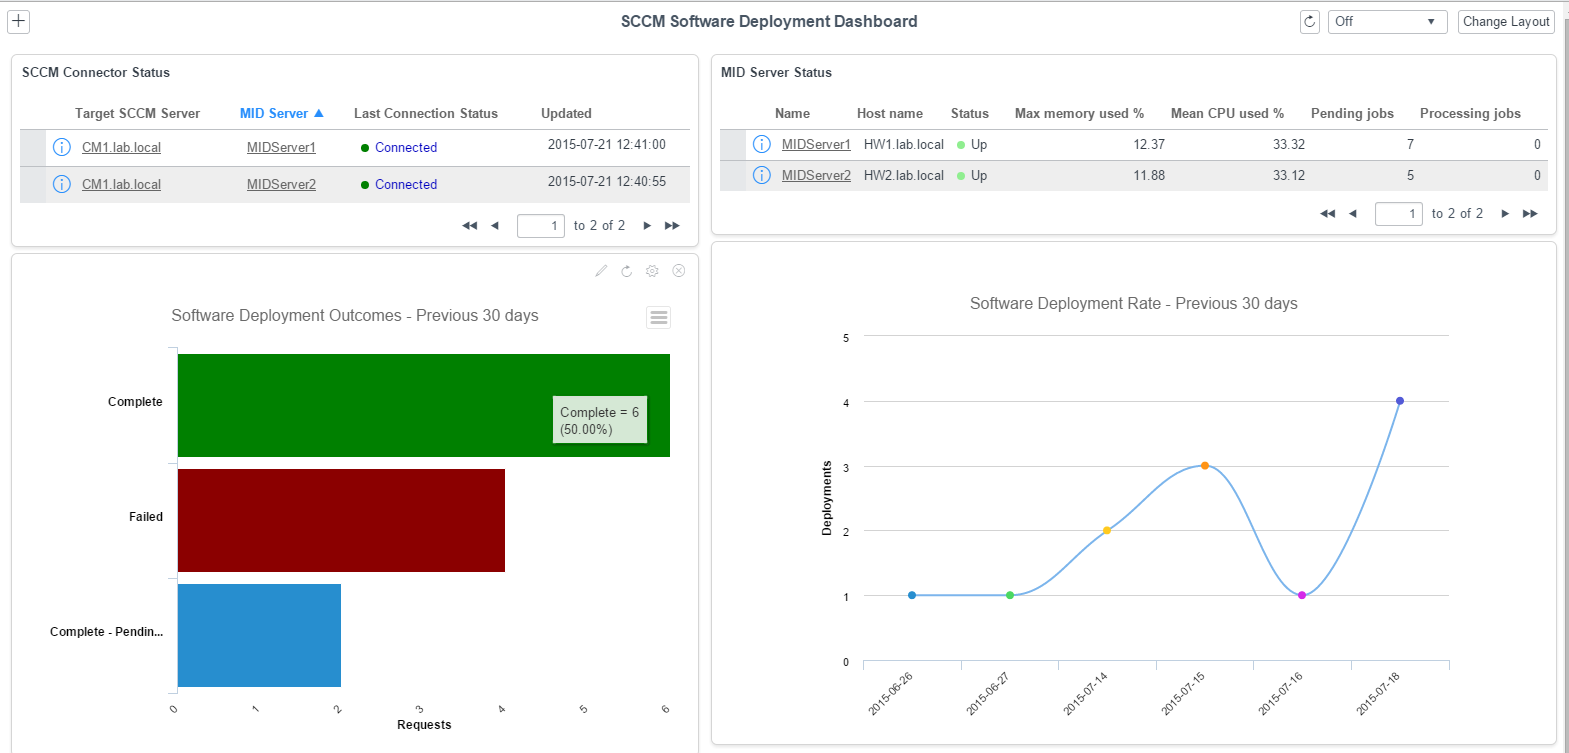The width and height of the screenshot is (1569, 753).
Task: Go to next page in MID Server Status
Action: 1505,214
